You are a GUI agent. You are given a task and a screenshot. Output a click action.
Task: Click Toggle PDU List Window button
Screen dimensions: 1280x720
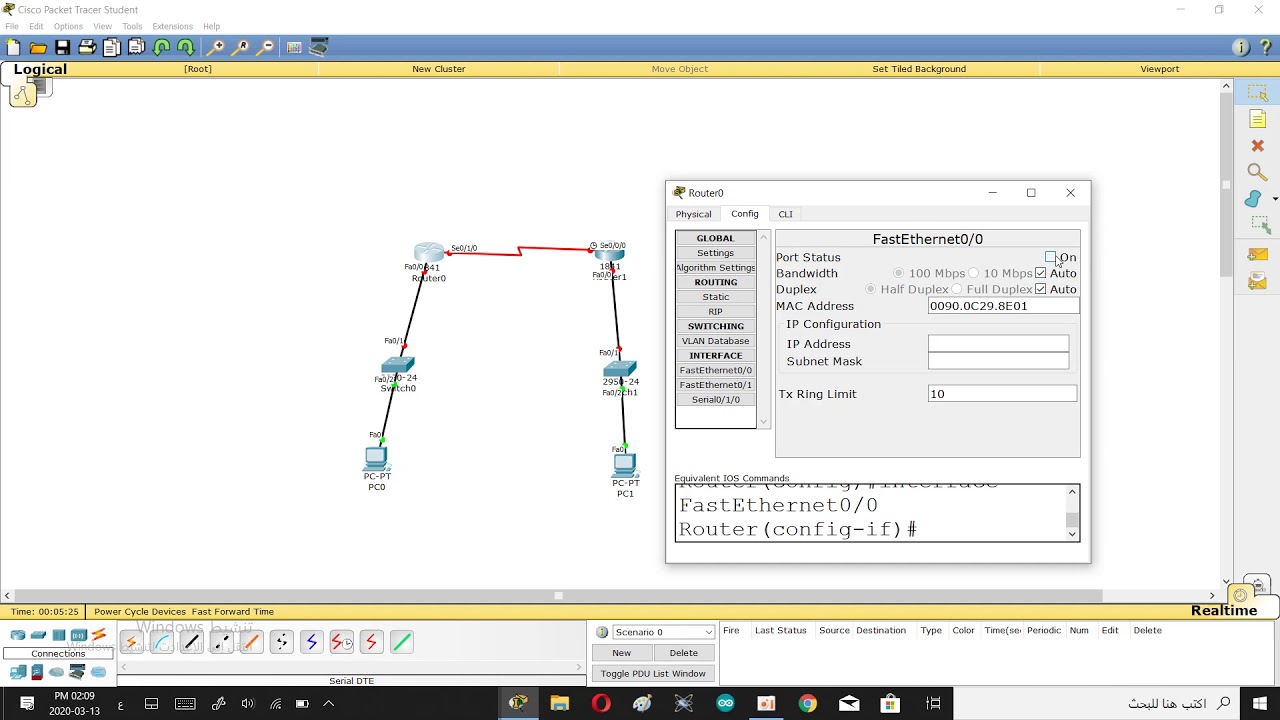point(653,674)
